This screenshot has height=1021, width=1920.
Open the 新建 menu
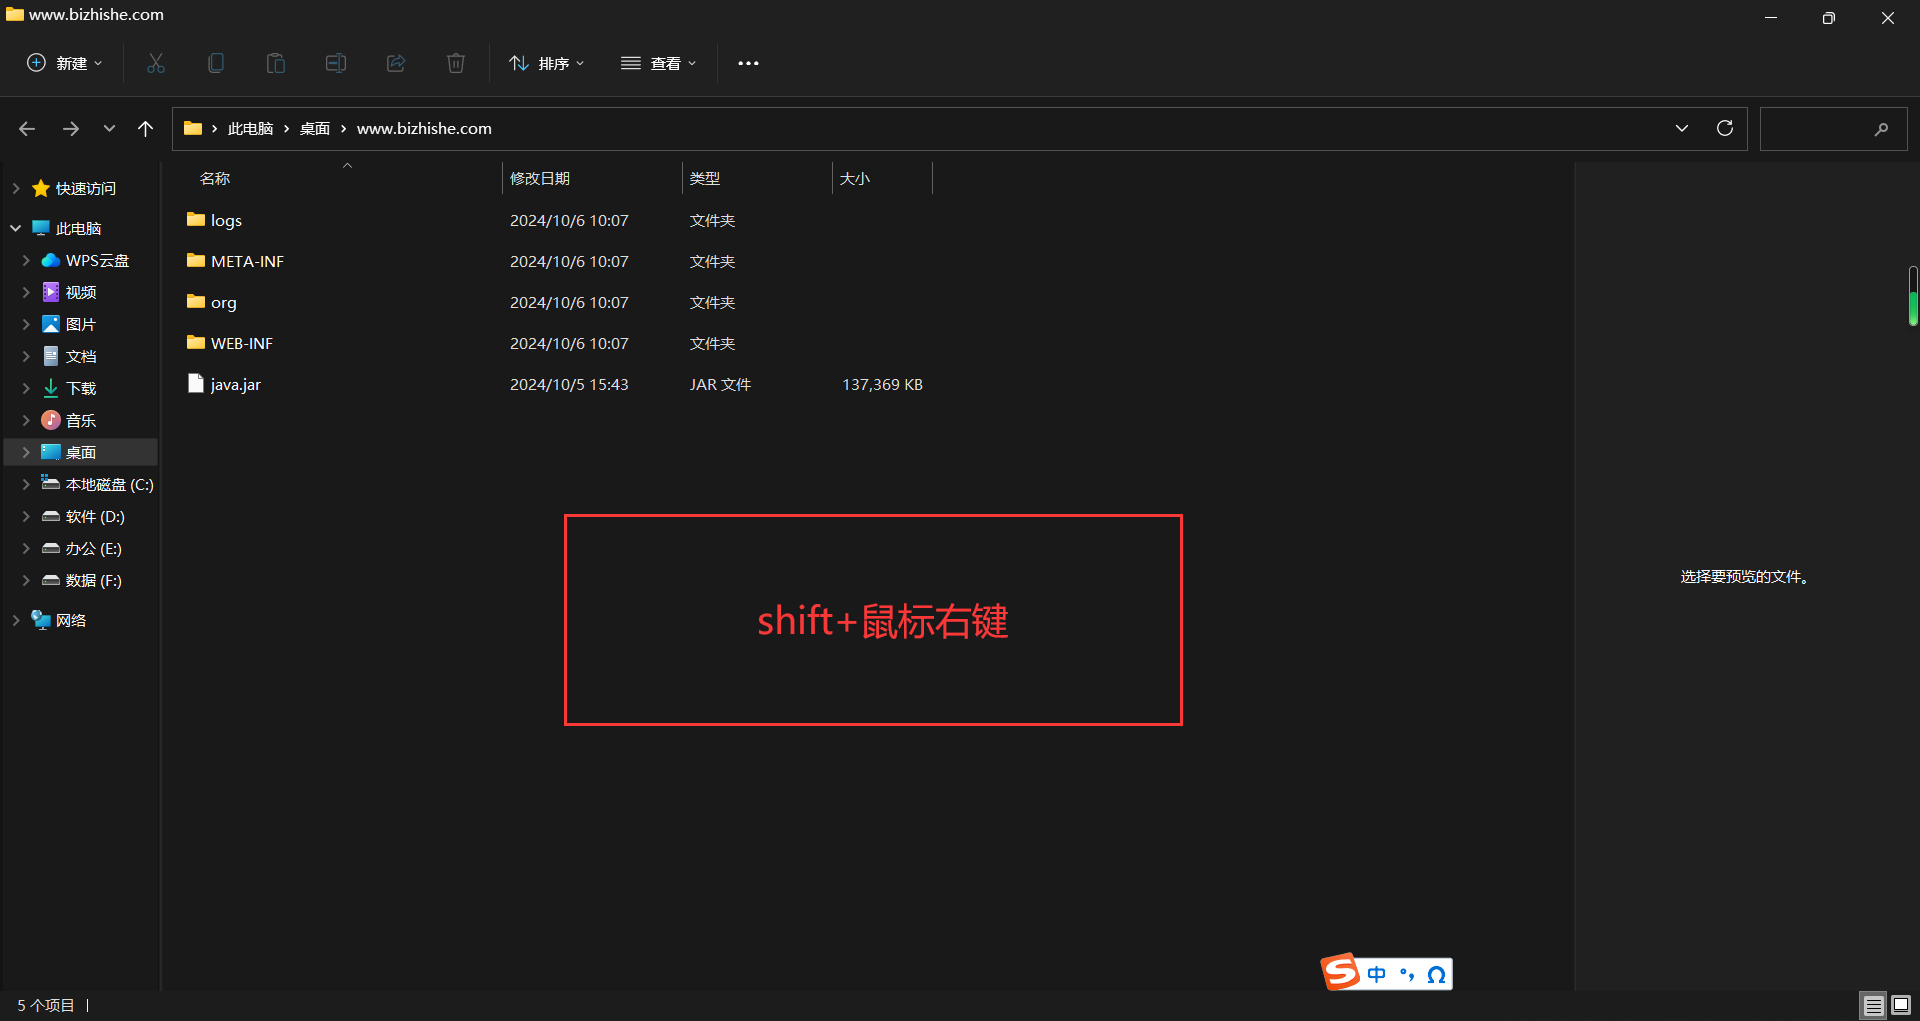(x=64, y=63)
